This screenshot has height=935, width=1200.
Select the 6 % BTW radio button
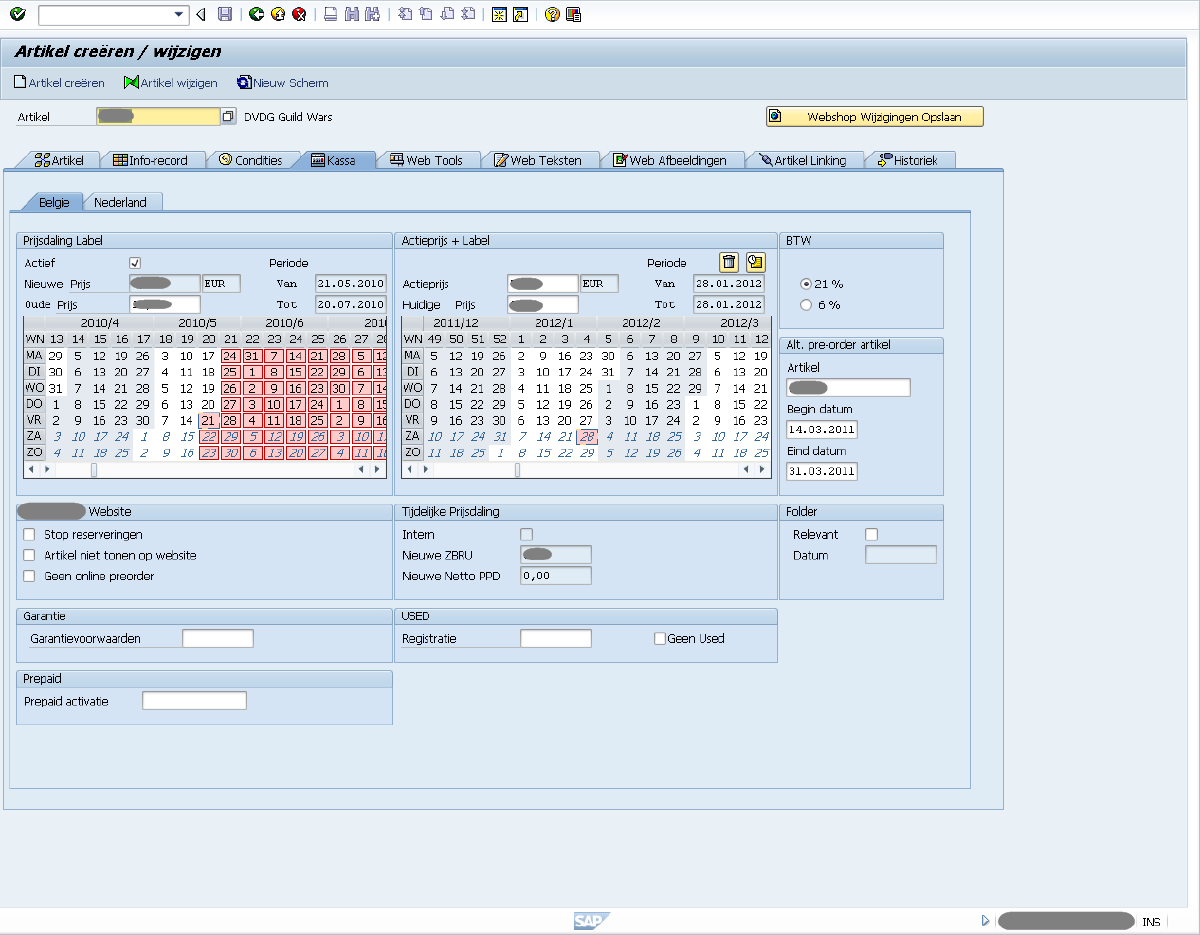coord(806,305)
